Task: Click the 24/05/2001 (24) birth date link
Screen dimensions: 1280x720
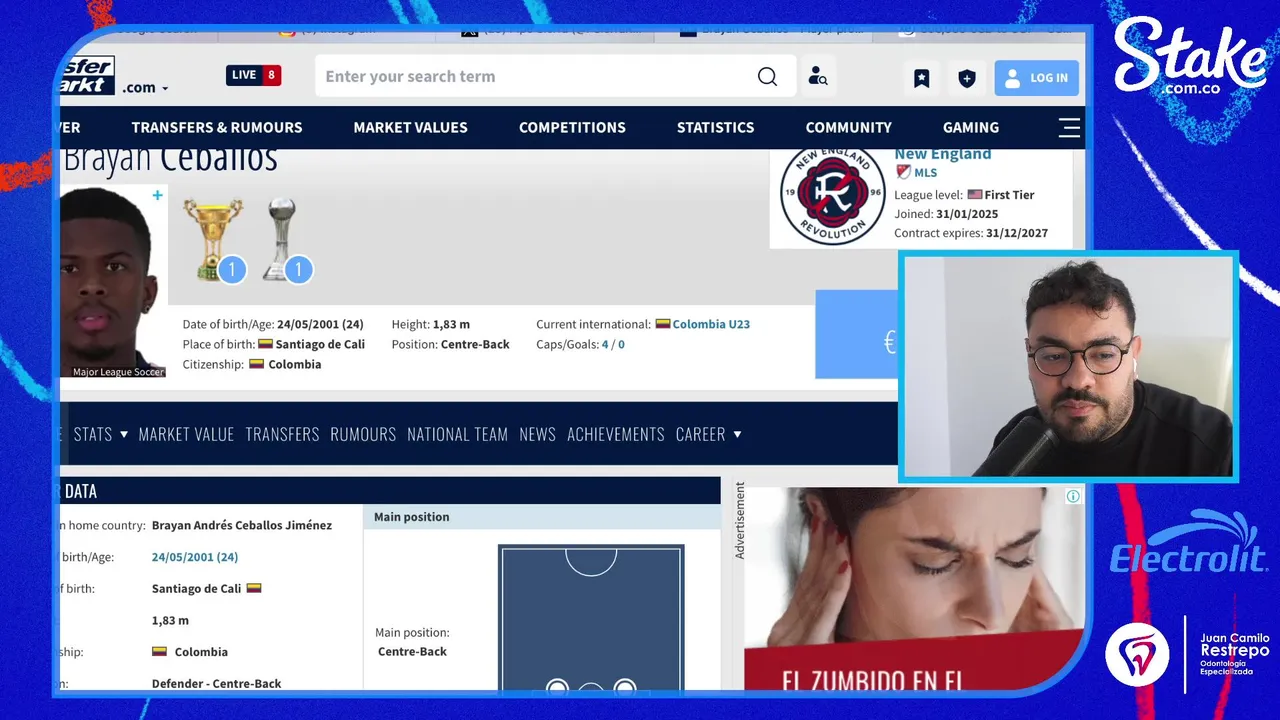Action: 195,557
